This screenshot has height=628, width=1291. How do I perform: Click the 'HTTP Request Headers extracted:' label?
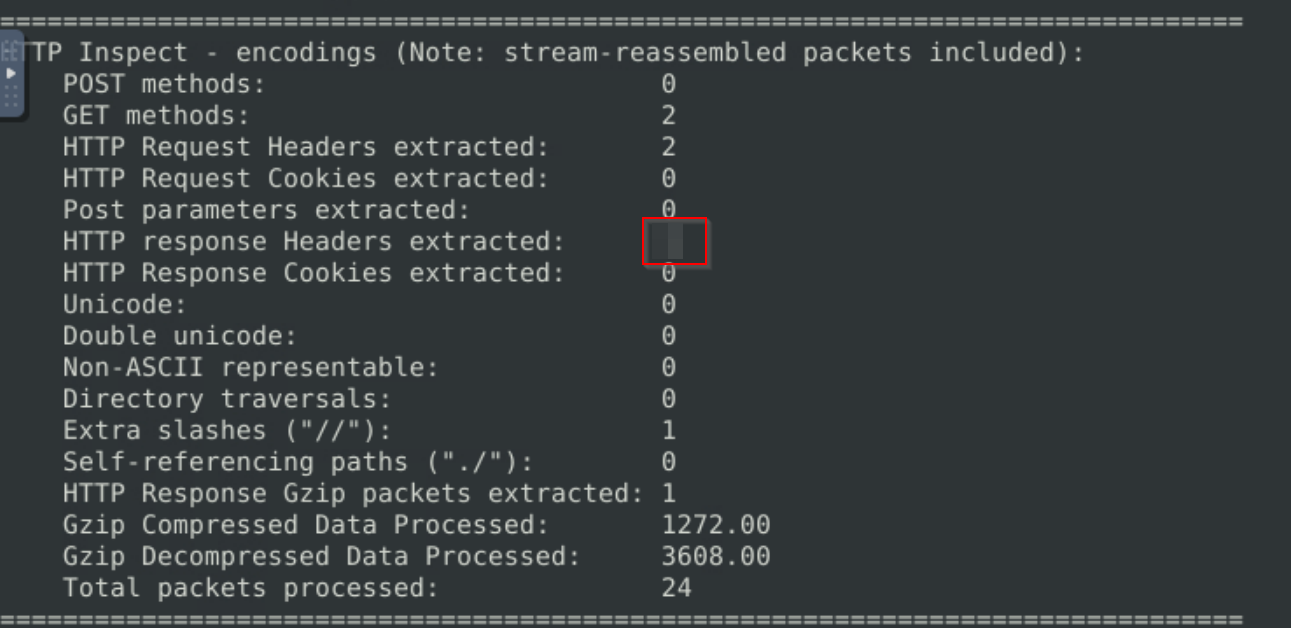pyautogui.click(x=306, y=147)
